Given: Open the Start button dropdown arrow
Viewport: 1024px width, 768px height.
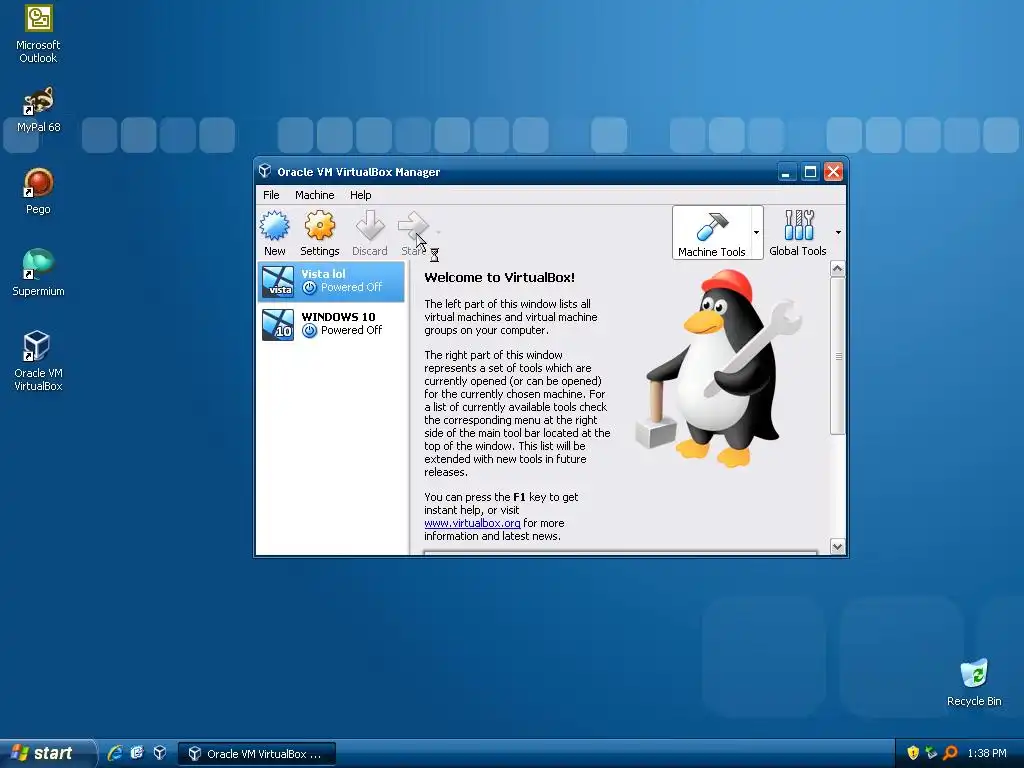Looking at the screenshot, I should (438, 232).
